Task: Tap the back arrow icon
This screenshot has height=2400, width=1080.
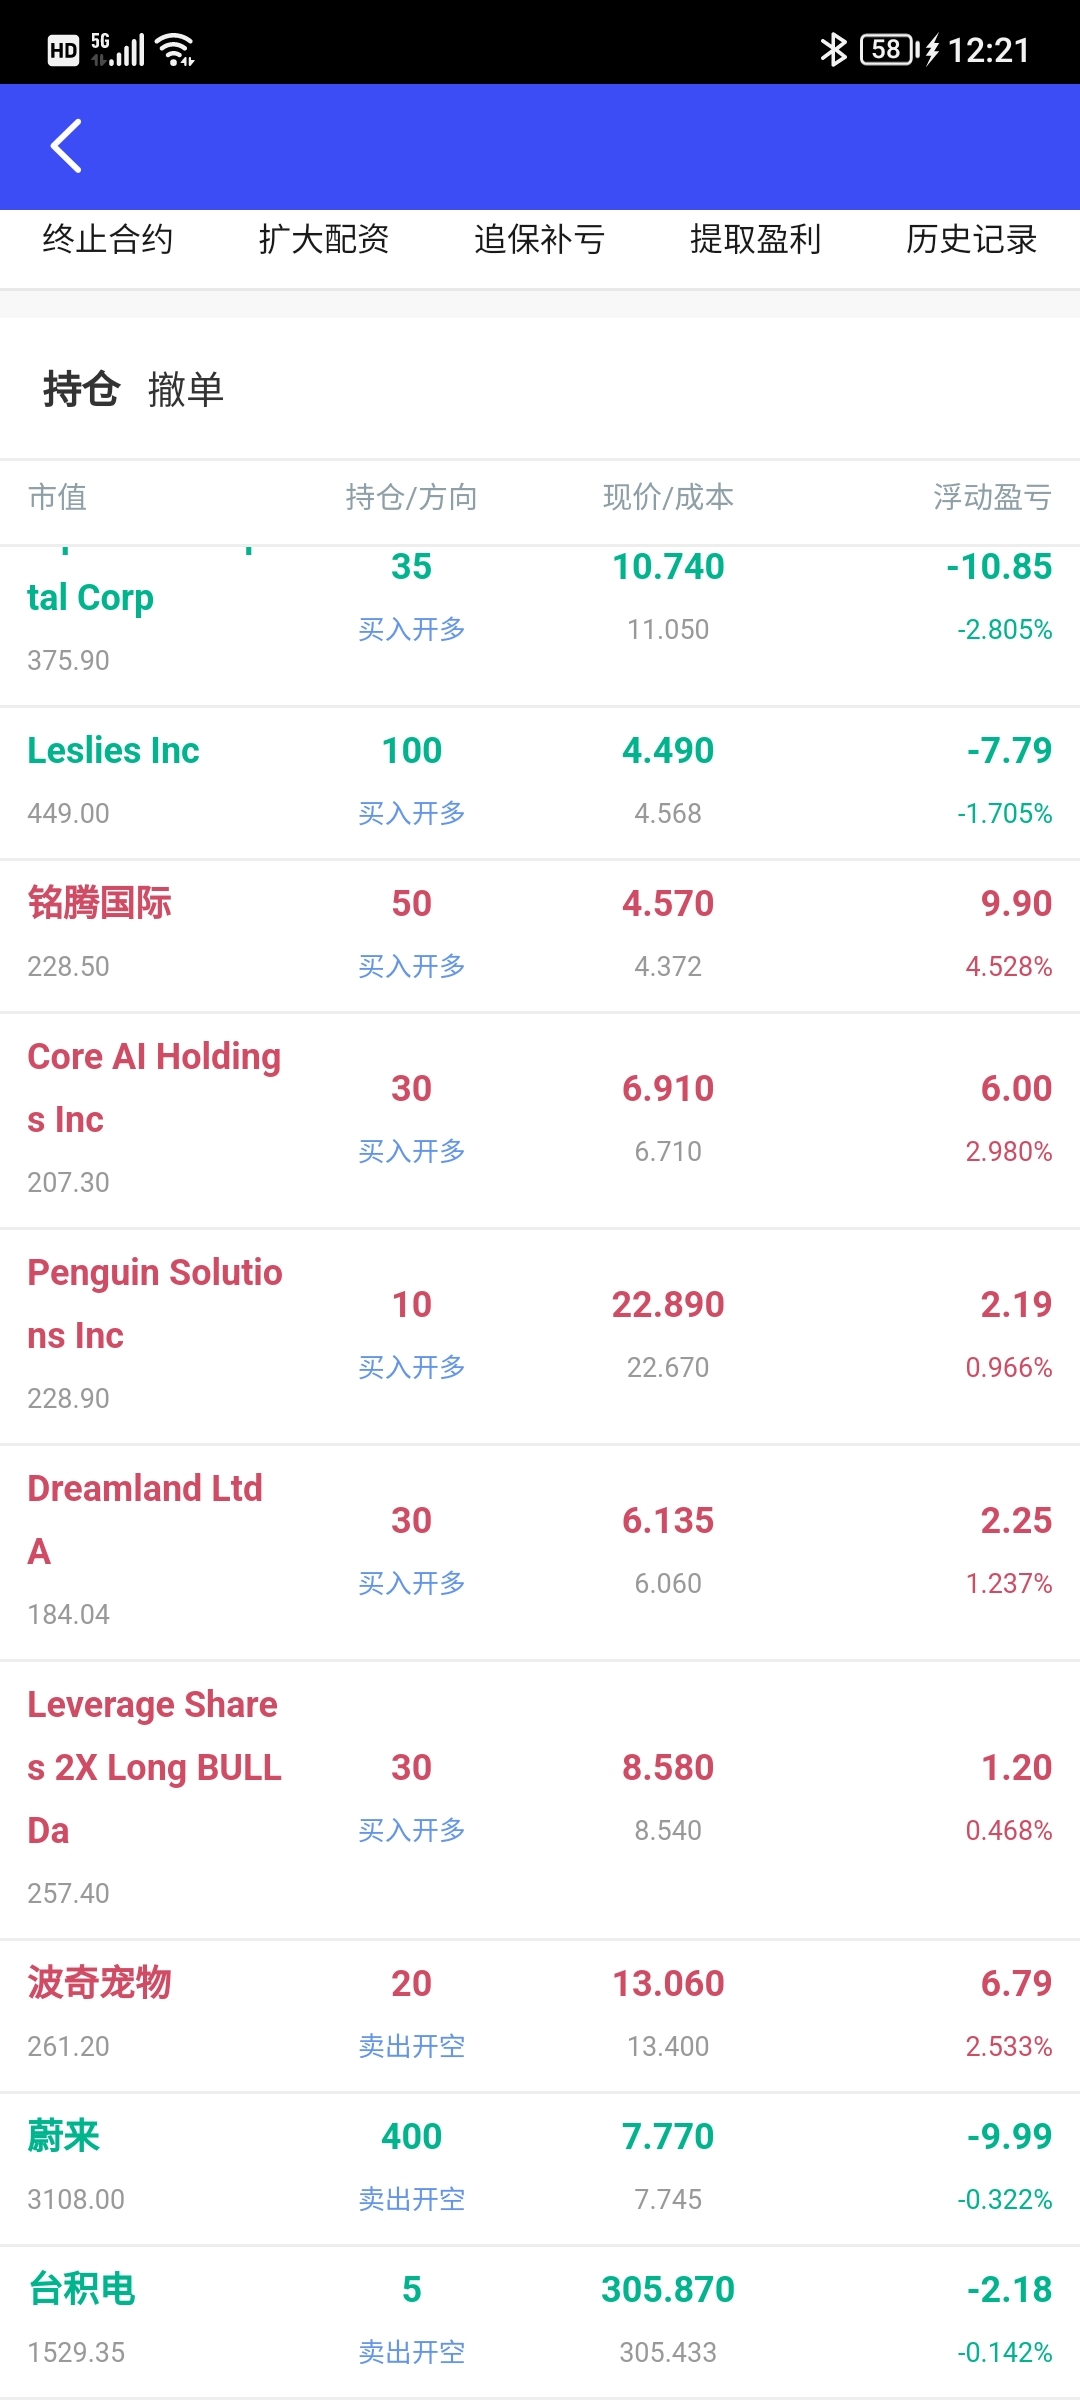Action: tap(66, 146)
